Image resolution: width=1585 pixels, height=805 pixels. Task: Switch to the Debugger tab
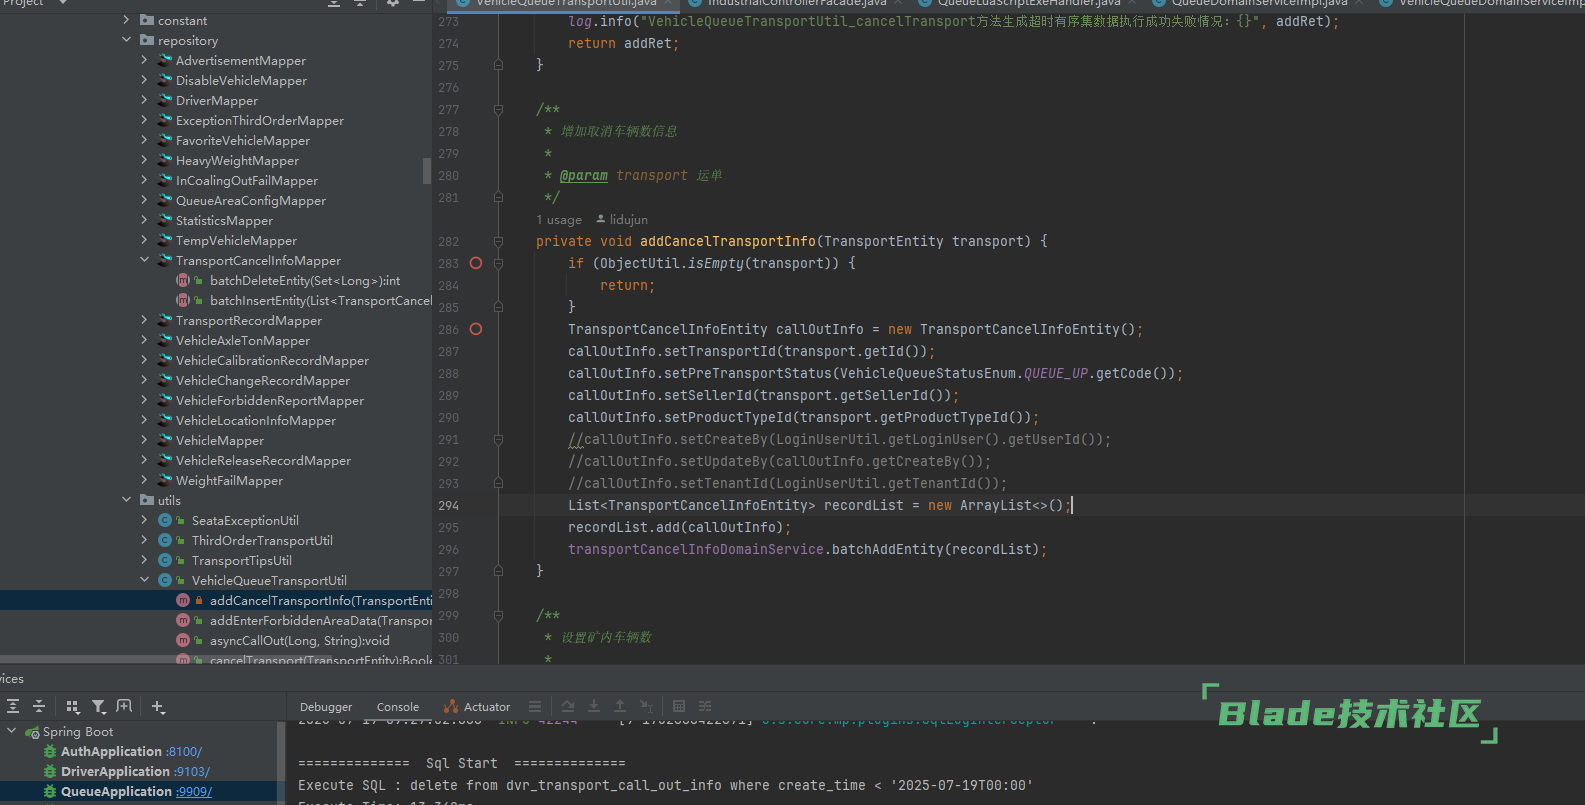(x=326, y=707)
